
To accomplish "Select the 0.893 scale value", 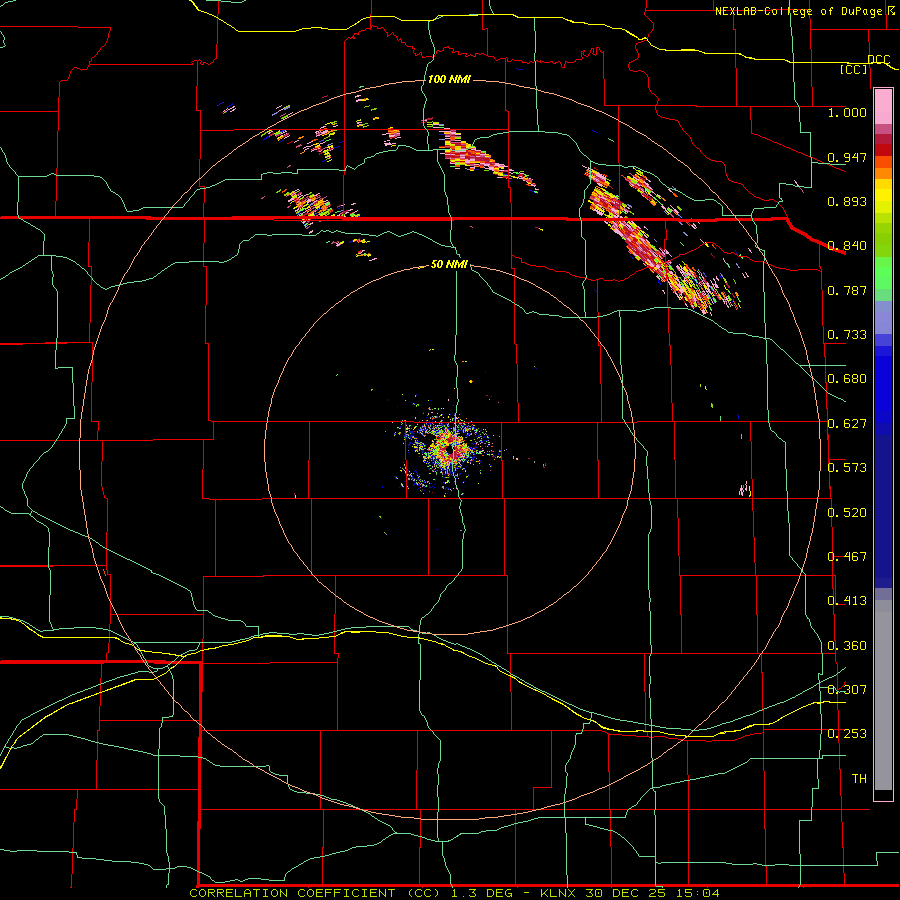I will (847, 201).
